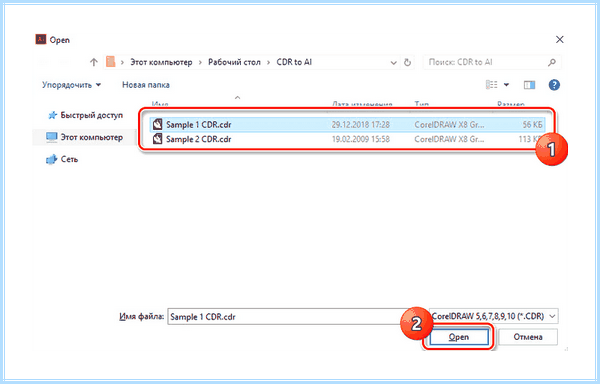Click the date 29.12.2018 17:28
Viewport: 600px width, 384px height.
click(x=360, y=124)
